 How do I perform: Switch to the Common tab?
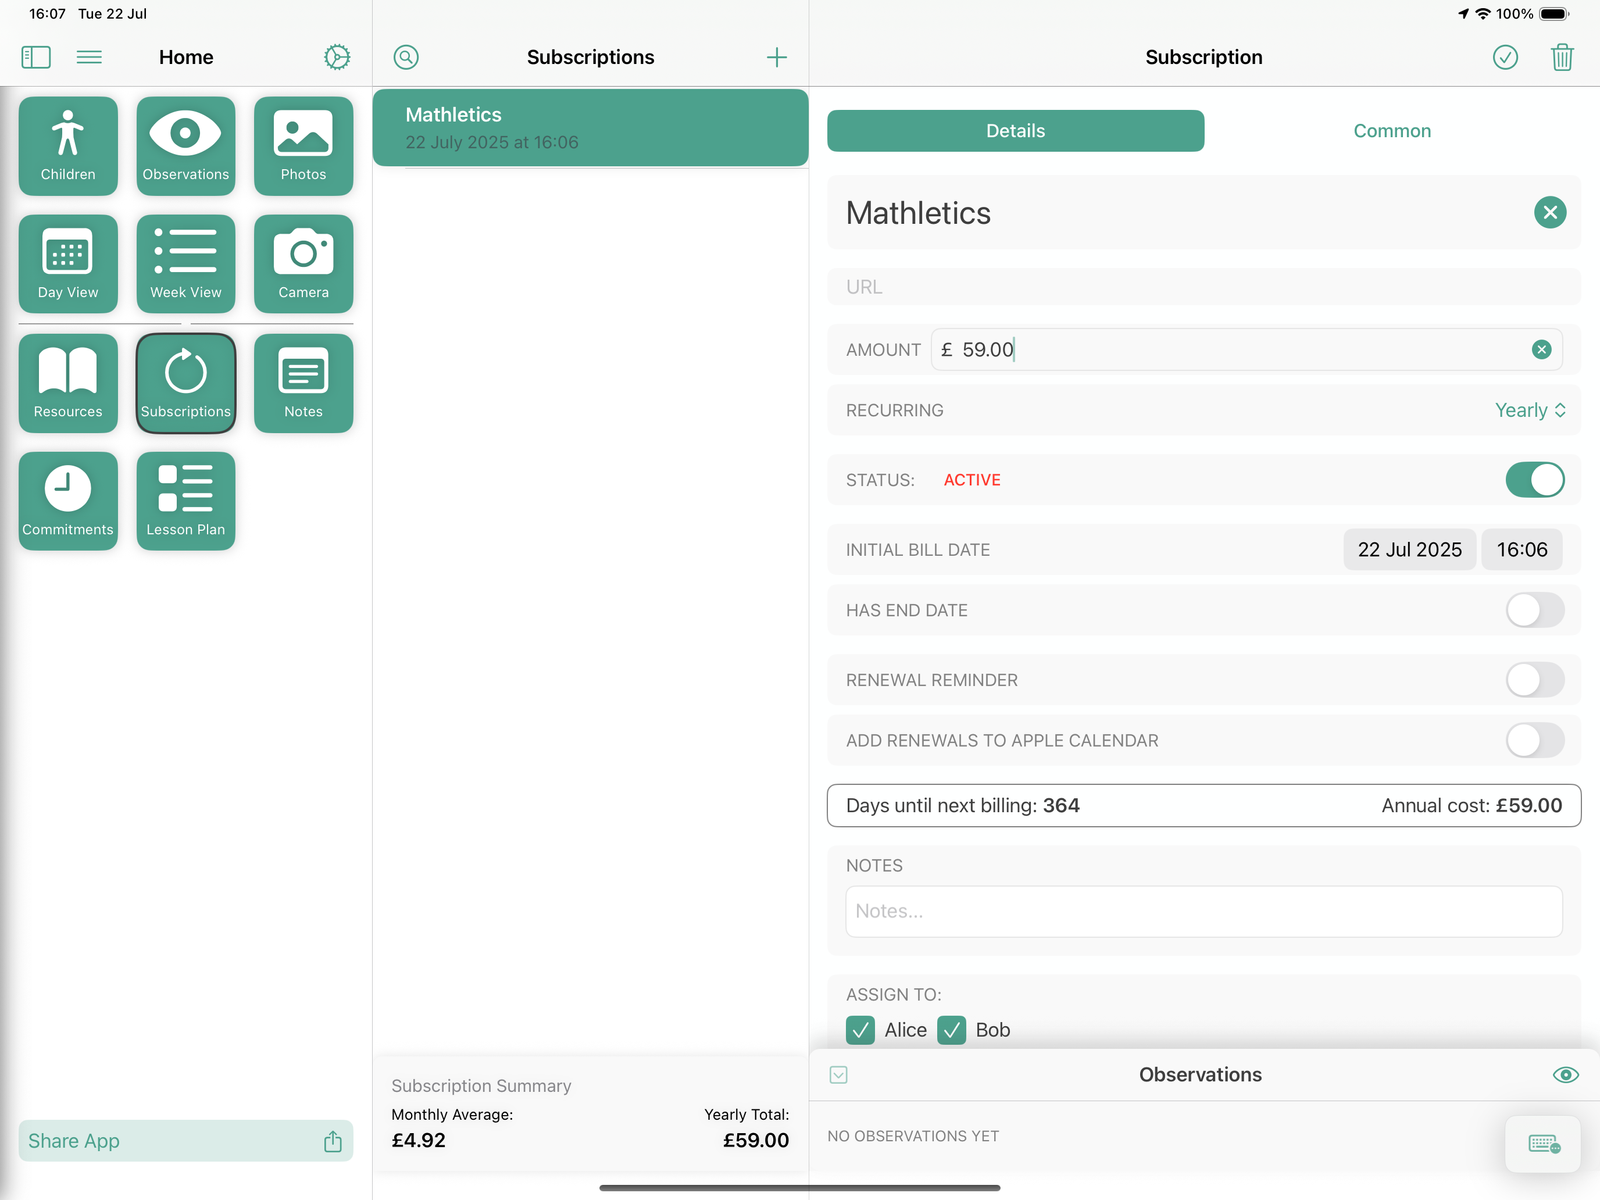click(x=1392, y=130)
